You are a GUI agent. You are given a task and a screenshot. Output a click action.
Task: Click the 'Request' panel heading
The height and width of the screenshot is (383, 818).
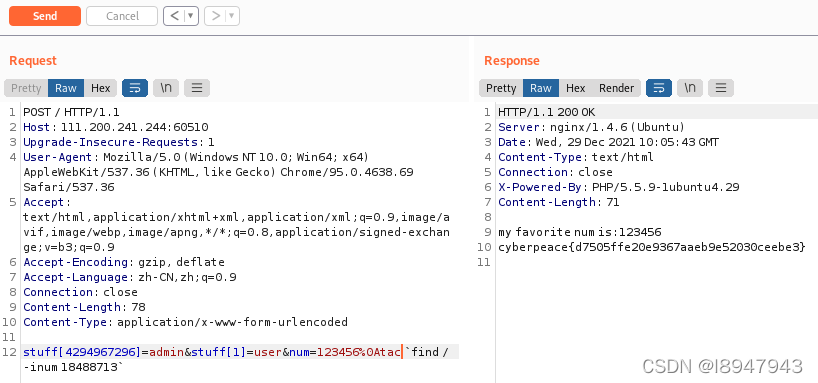[x=33, y=61]
